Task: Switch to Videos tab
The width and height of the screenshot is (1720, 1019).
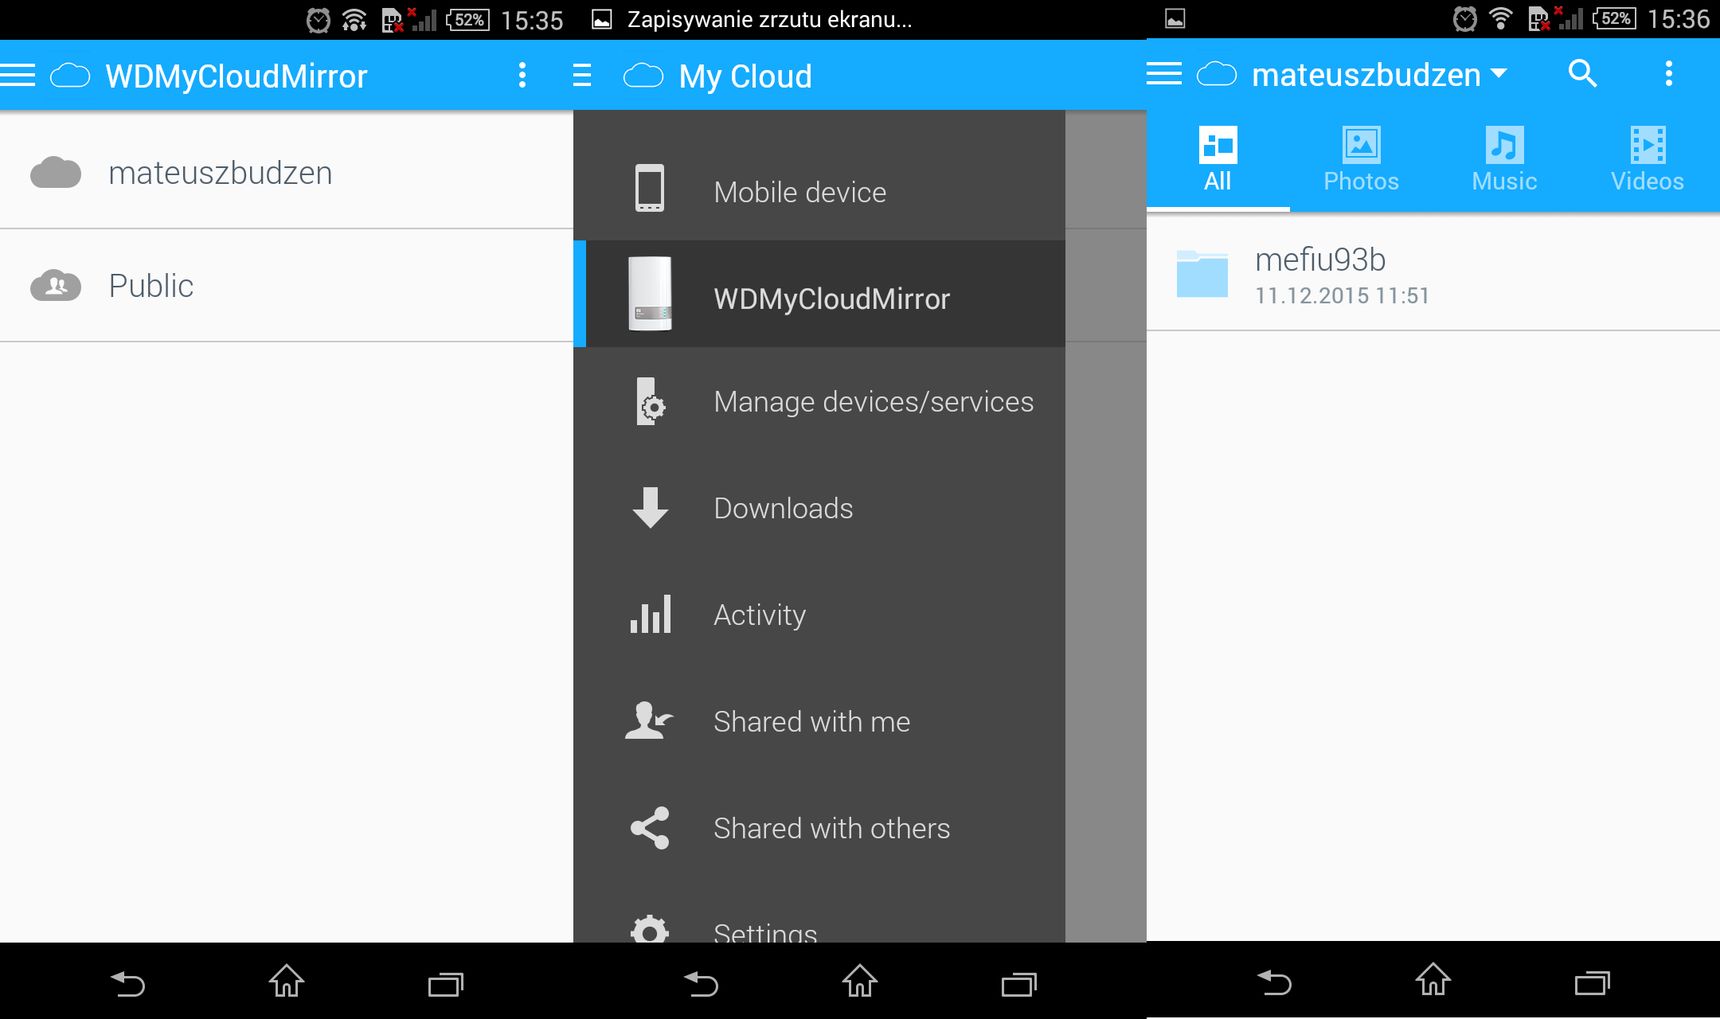Action: [x=1647, y=160]
